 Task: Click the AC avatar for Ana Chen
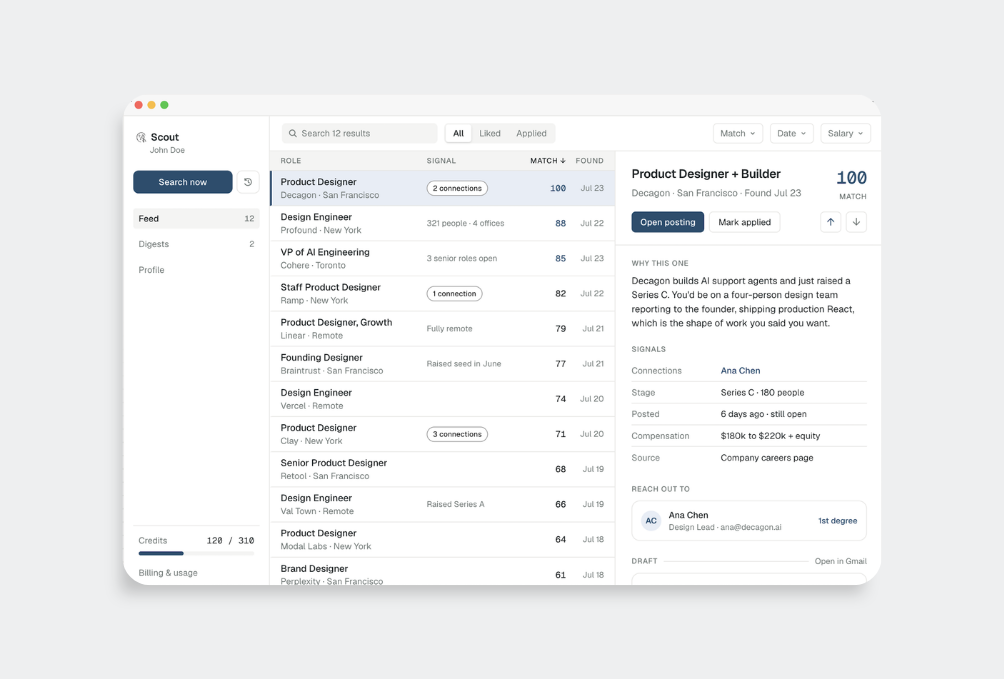pyautogui.click(x=651, y=521)
